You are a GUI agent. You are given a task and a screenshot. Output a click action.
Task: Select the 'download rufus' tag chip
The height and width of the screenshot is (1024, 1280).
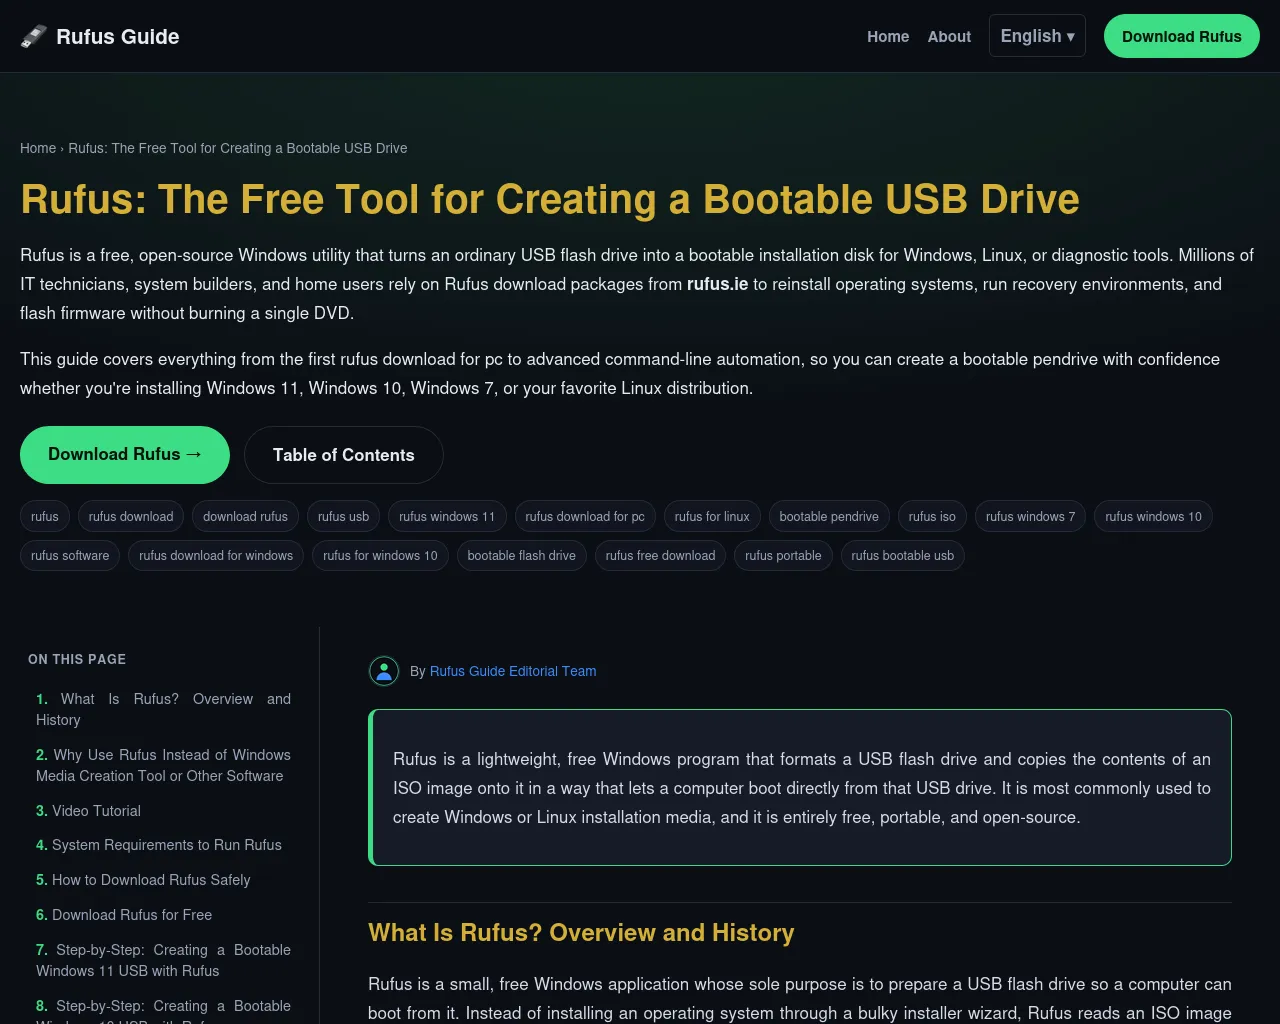point(245,516)
